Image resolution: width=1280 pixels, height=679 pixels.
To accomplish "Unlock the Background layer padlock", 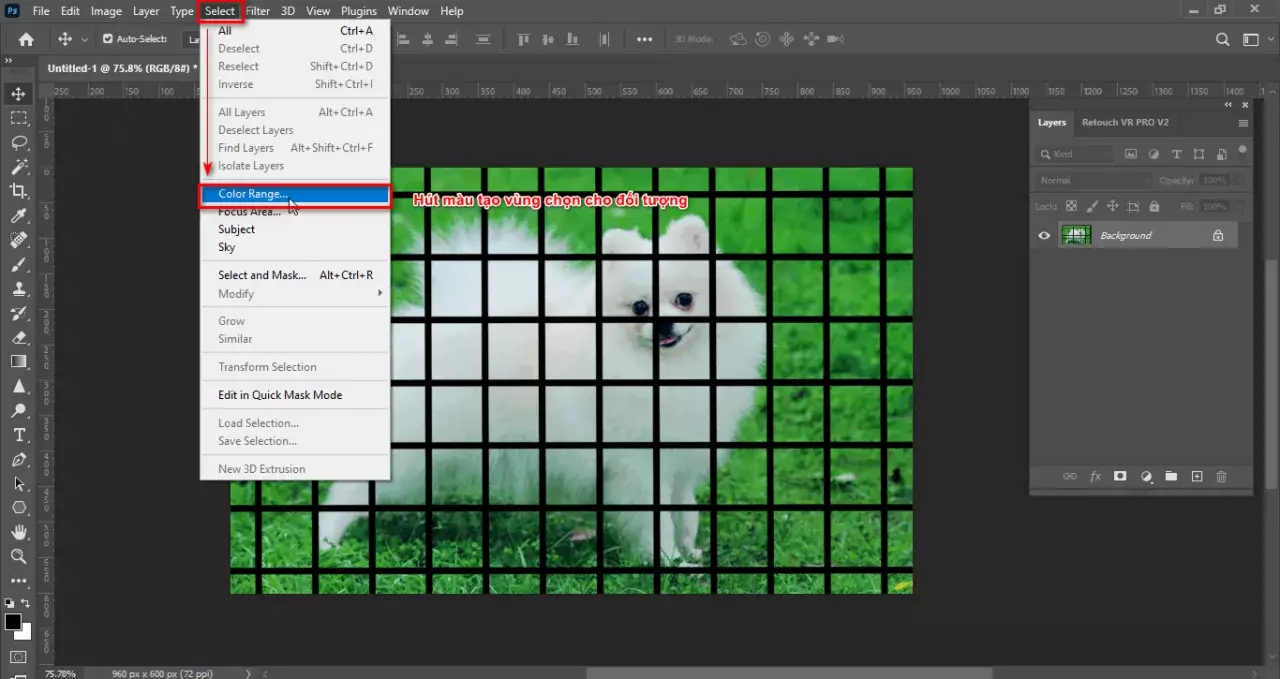I will pyautogui.click(x=1218, y=235).
